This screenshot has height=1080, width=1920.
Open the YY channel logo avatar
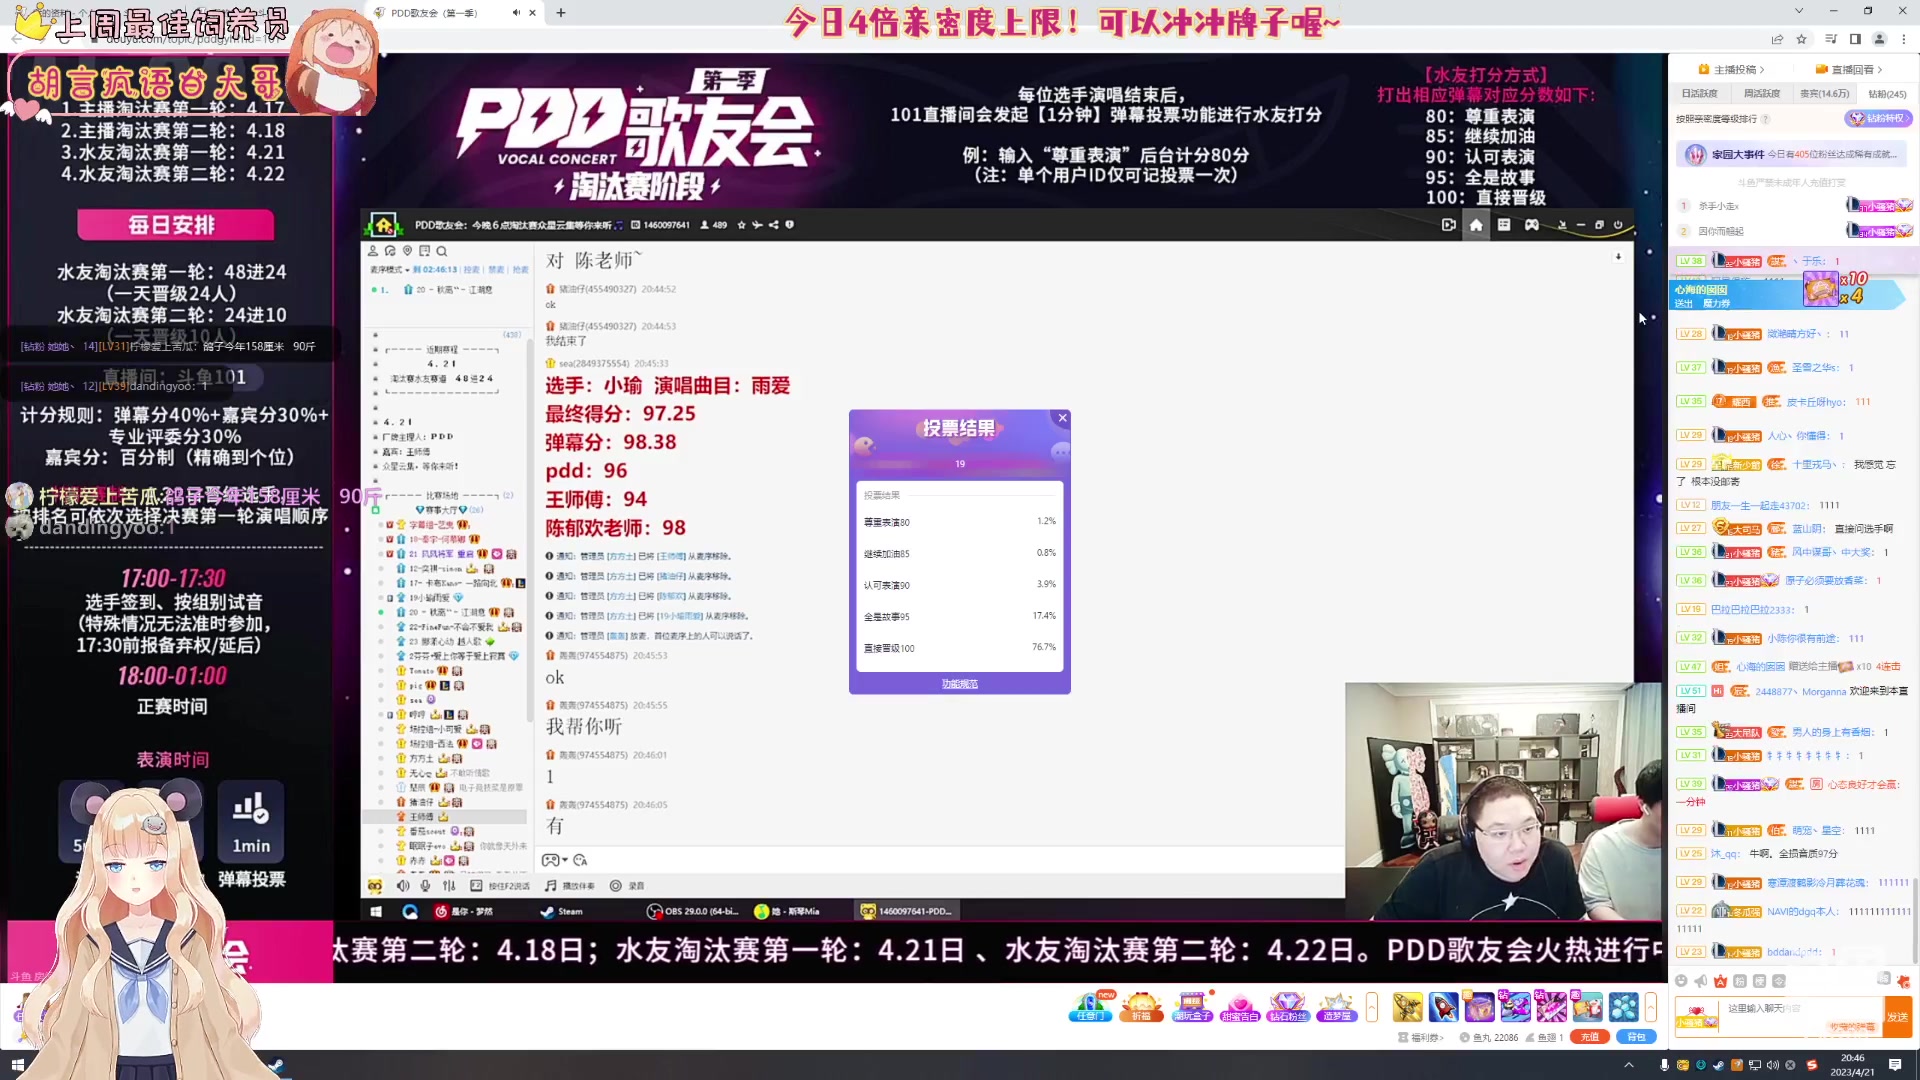coord(383,225)
